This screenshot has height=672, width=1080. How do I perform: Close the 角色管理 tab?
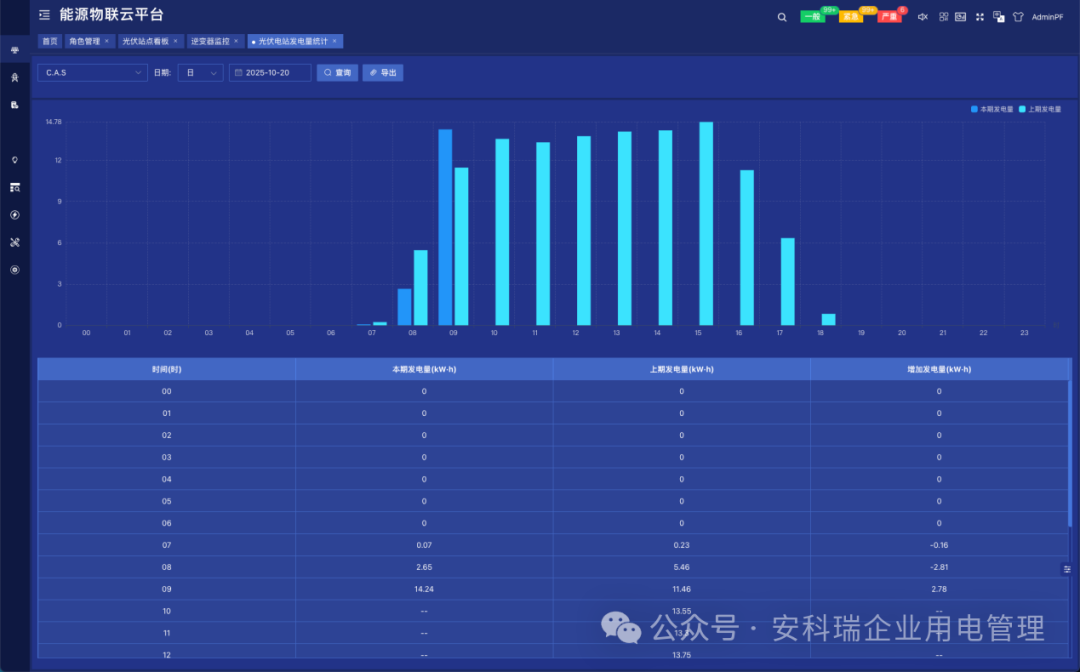pos(107,42)
